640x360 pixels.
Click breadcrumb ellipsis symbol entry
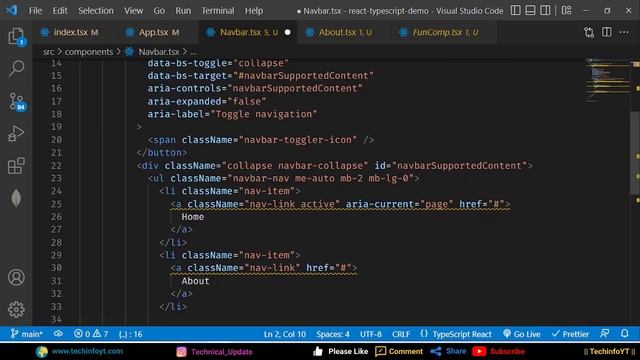point(193,52)
